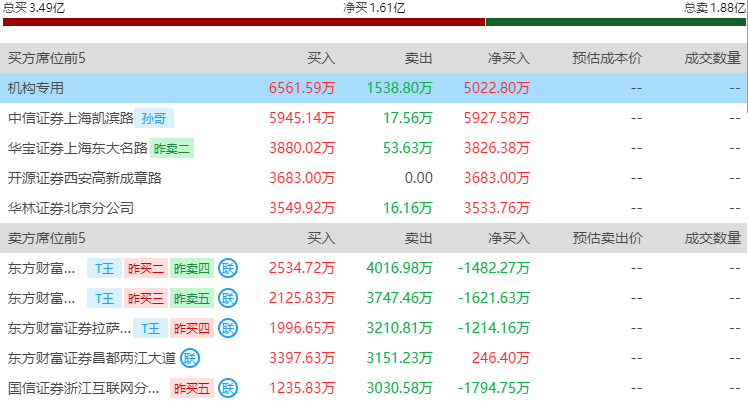This screenshot has width=748, height=401.
Task: Open 中信证券上海凯滨路 seat
Action: [x=71, y=118]
